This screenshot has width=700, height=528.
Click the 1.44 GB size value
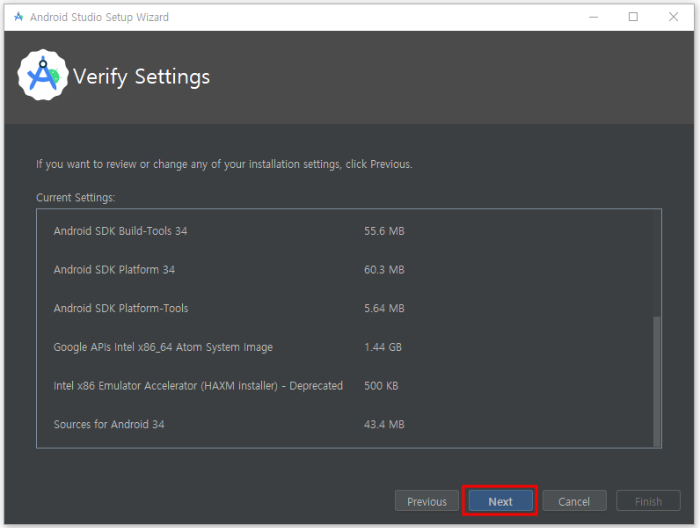383,347
